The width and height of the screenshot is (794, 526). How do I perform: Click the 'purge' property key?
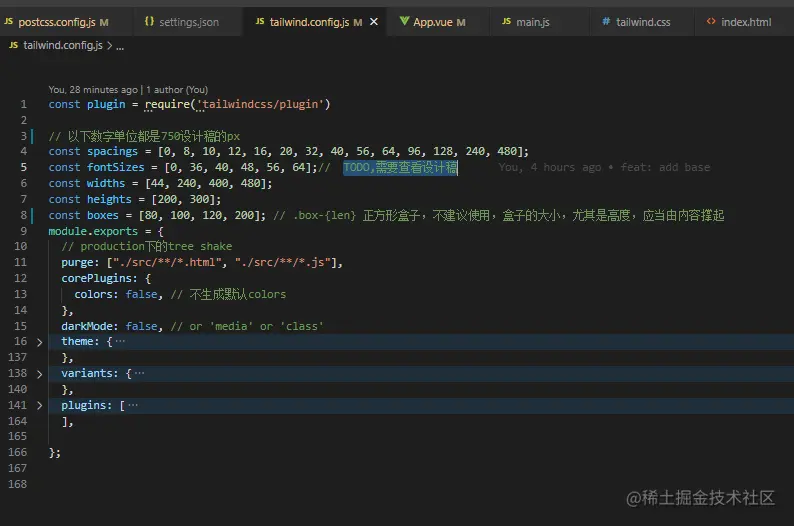click(x=77, y=263)
